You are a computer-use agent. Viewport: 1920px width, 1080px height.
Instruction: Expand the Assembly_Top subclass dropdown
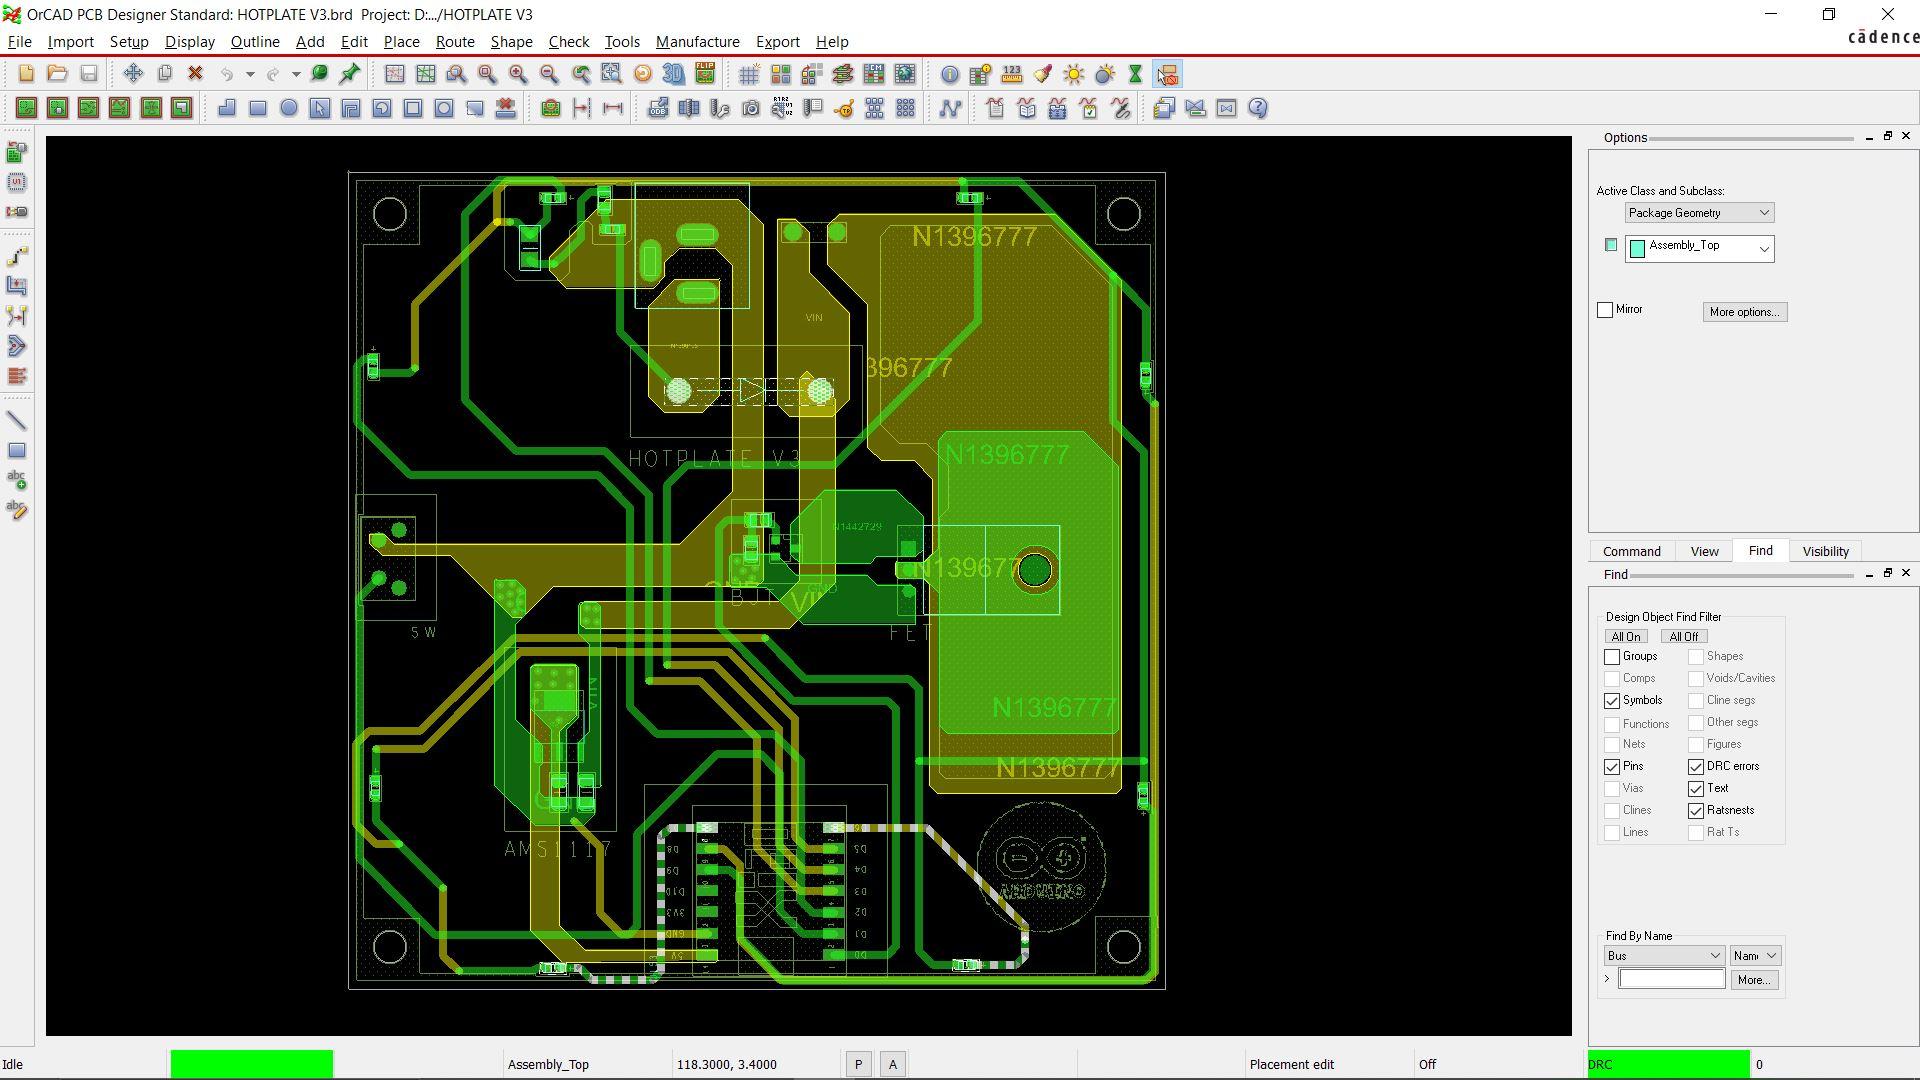pos(1764,248)
